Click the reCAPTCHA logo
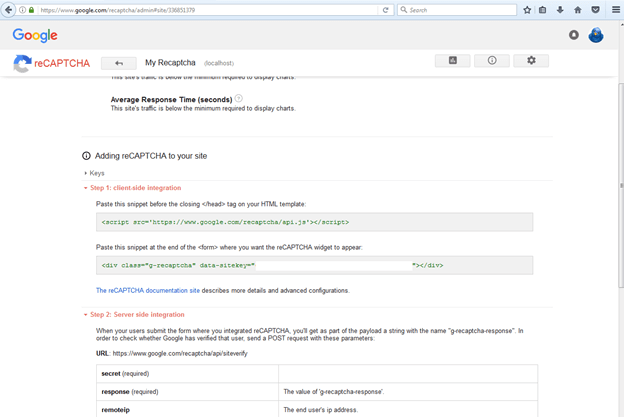Screen dimensions: 624x417 [52, 63]
